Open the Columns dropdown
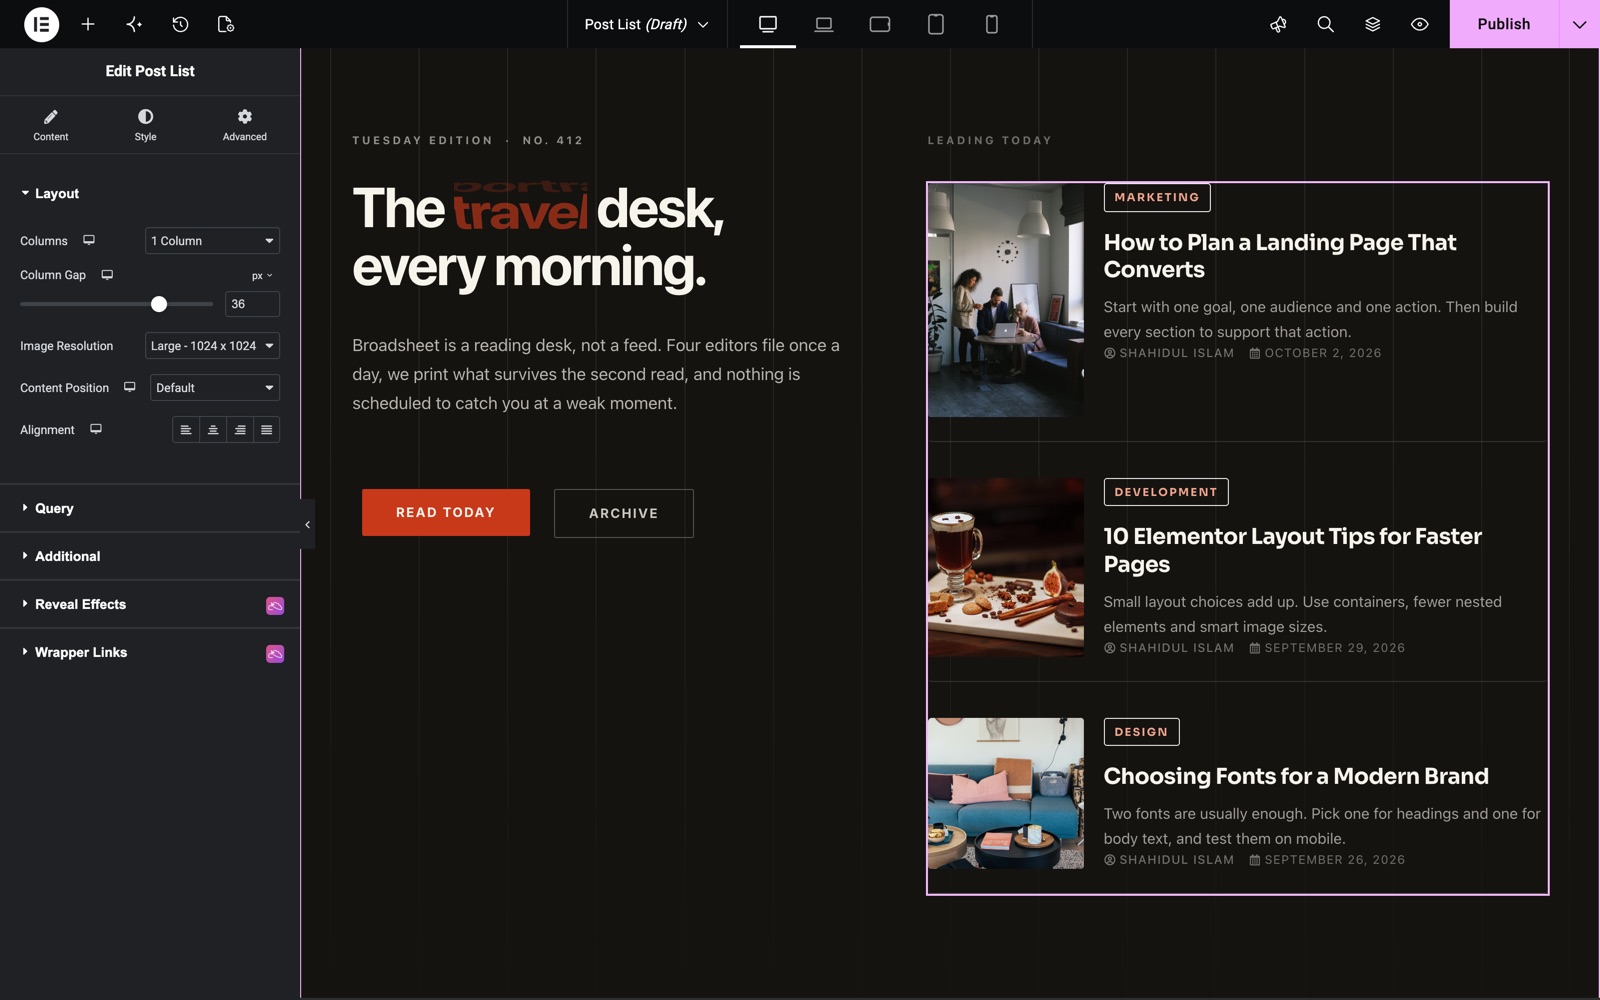The width and height of the screenshot is (1600, 1000). (x=212, y=241)
